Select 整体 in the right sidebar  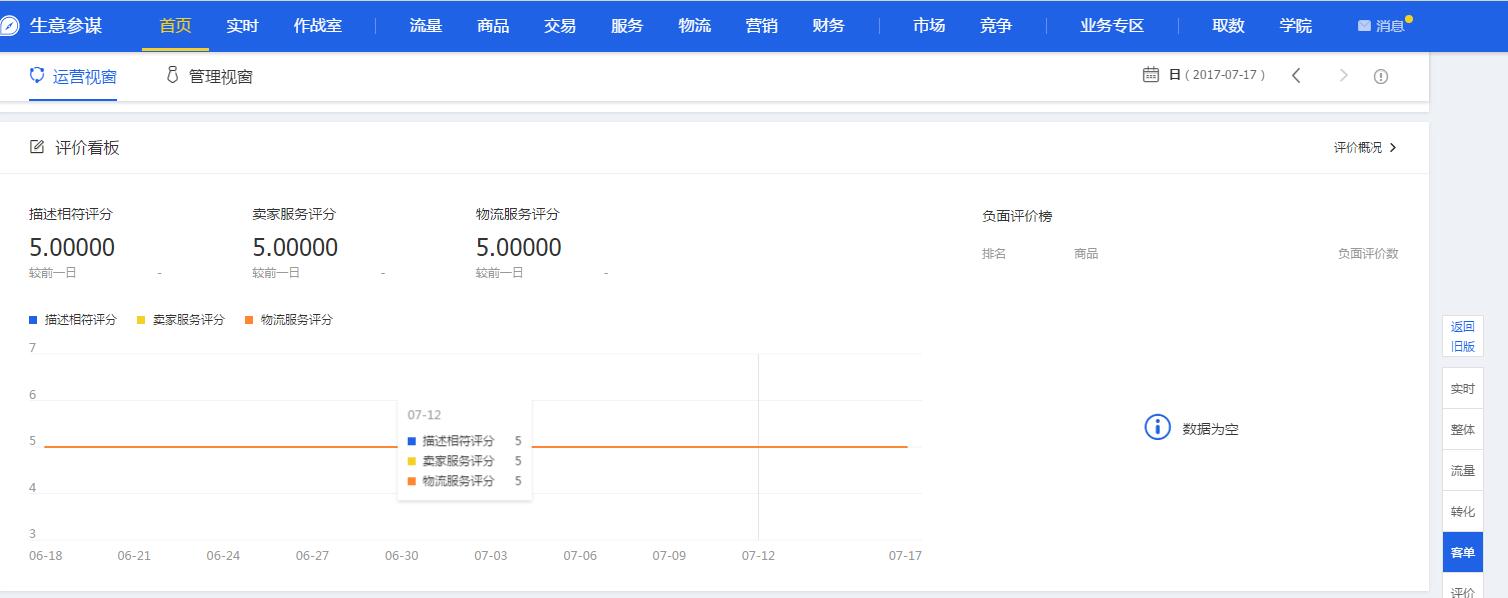1462,428
